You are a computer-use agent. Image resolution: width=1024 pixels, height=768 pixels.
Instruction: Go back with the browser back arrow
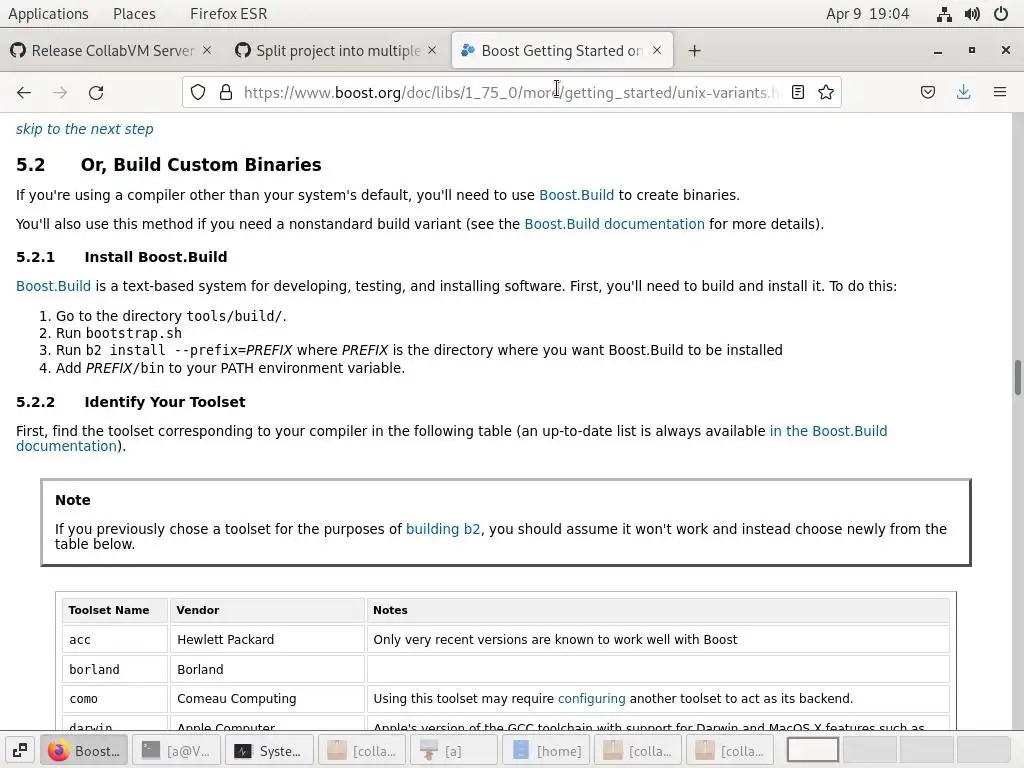pyautogui.click(x=24, y=92)
